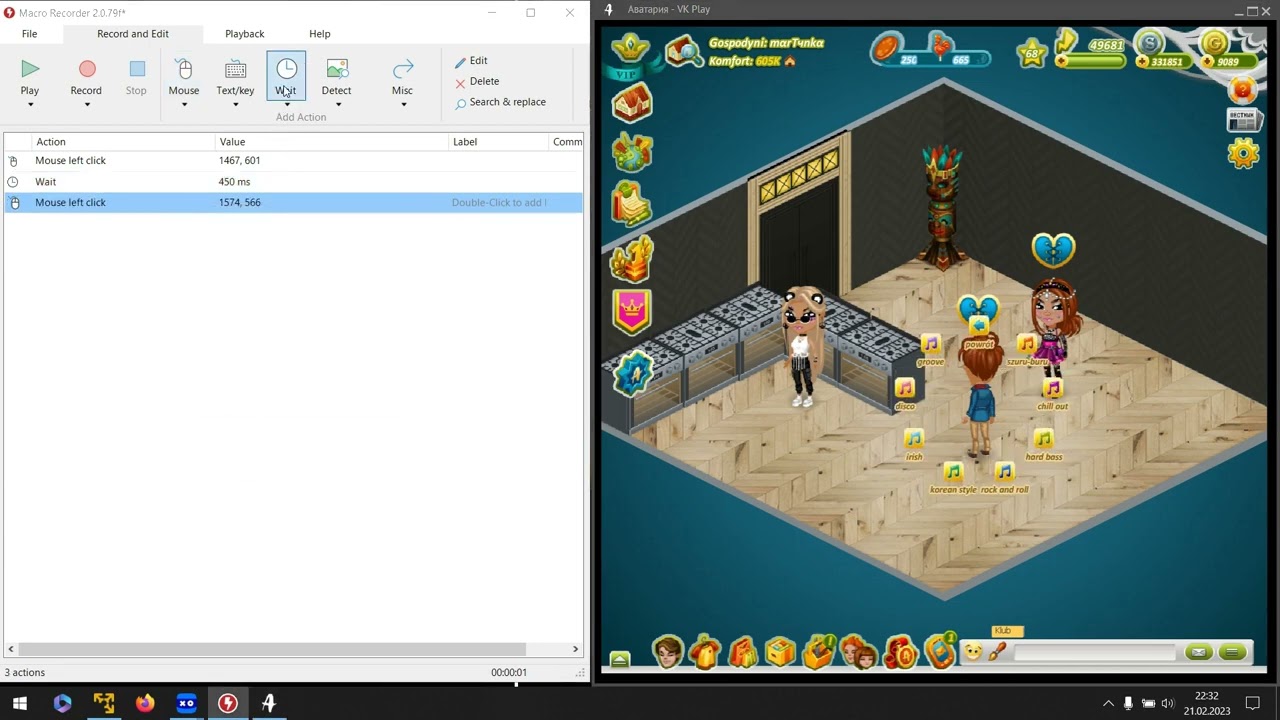Click the Delete action button

click(x=477, y=82)
